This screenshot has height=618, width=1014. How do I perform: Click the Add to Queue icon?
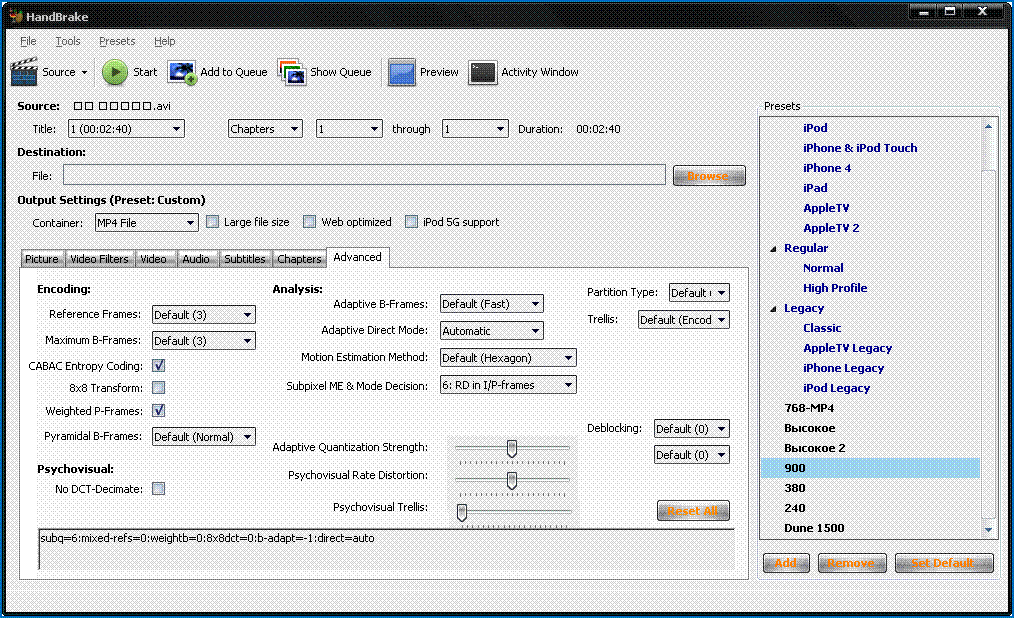[182, 72]
